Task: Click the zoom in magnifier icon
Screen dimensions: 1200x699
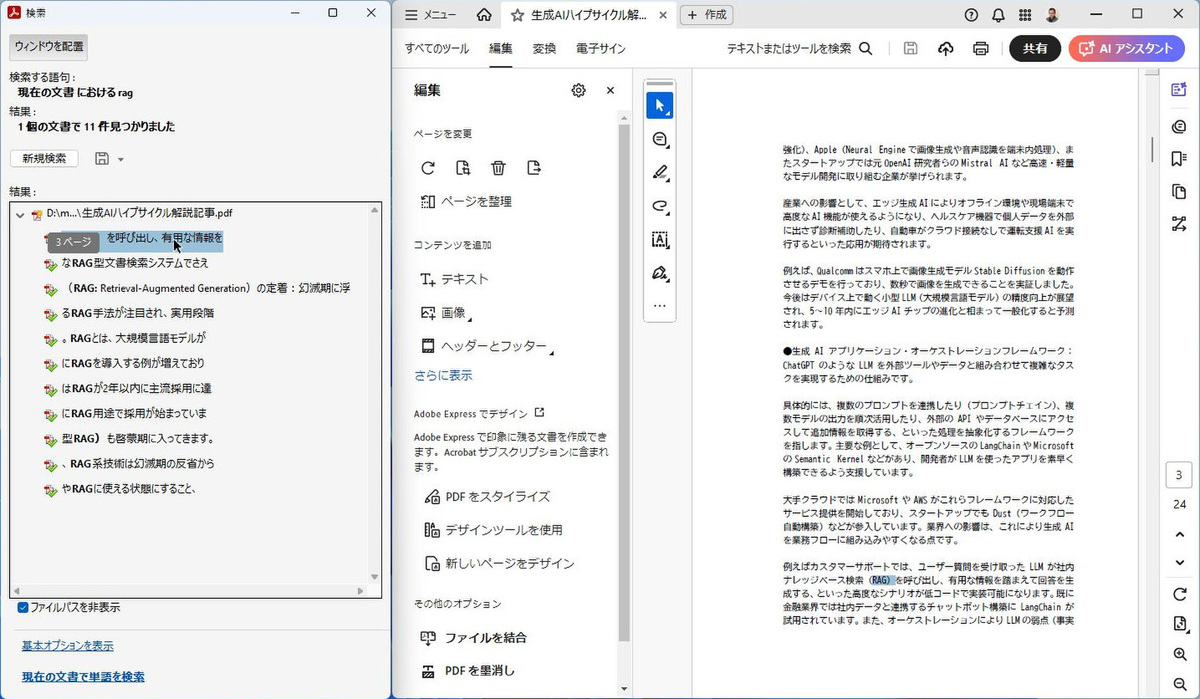Action: click(1179, 654)
